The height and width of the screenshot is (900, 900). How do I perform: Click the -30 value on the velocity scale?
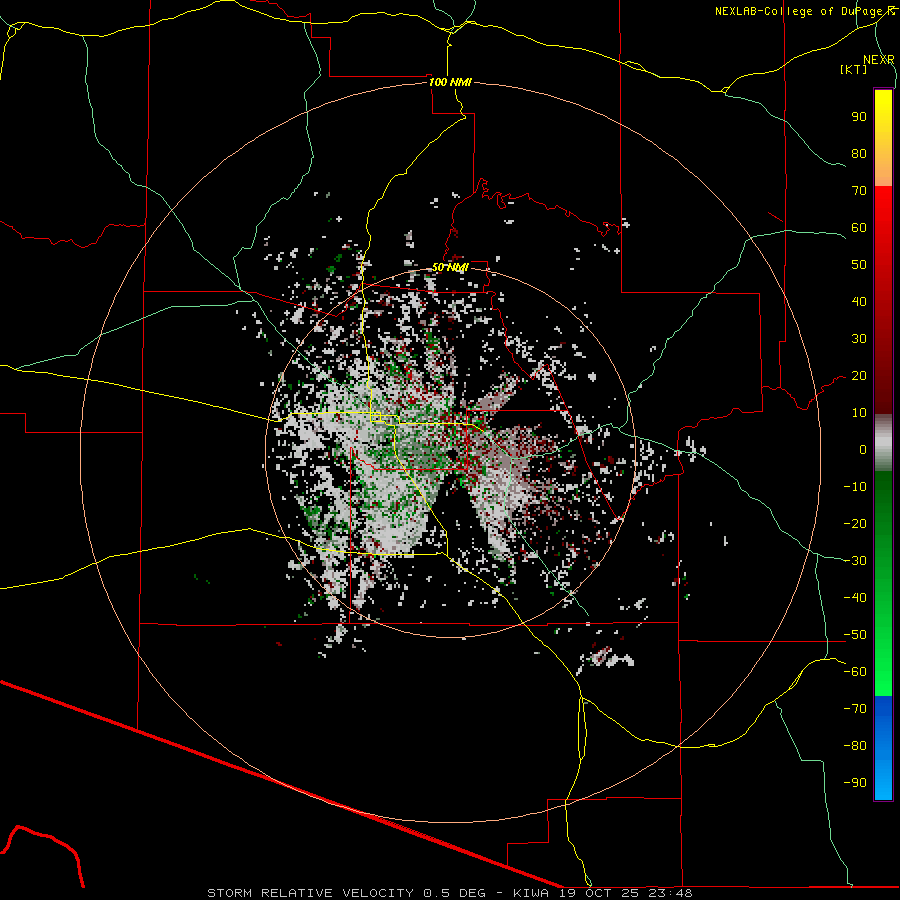tap(855, 561)
